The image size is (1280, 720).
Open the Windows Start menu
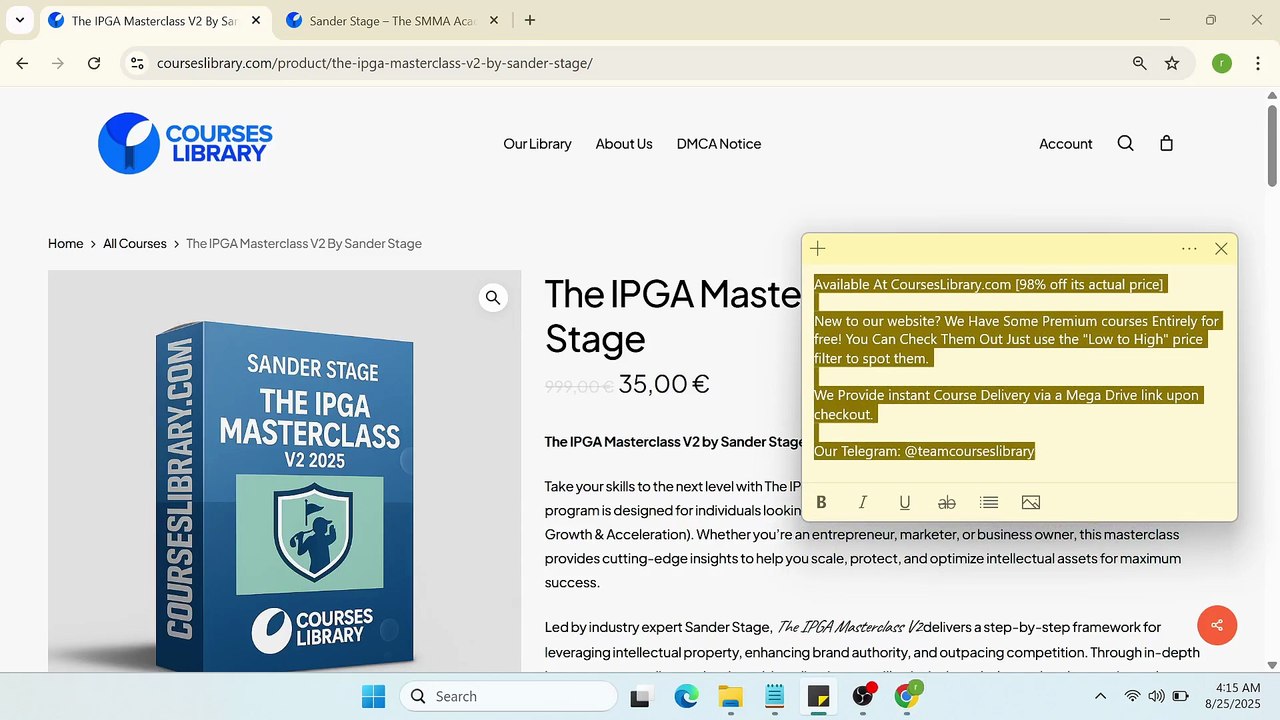(x=373, y=696)
